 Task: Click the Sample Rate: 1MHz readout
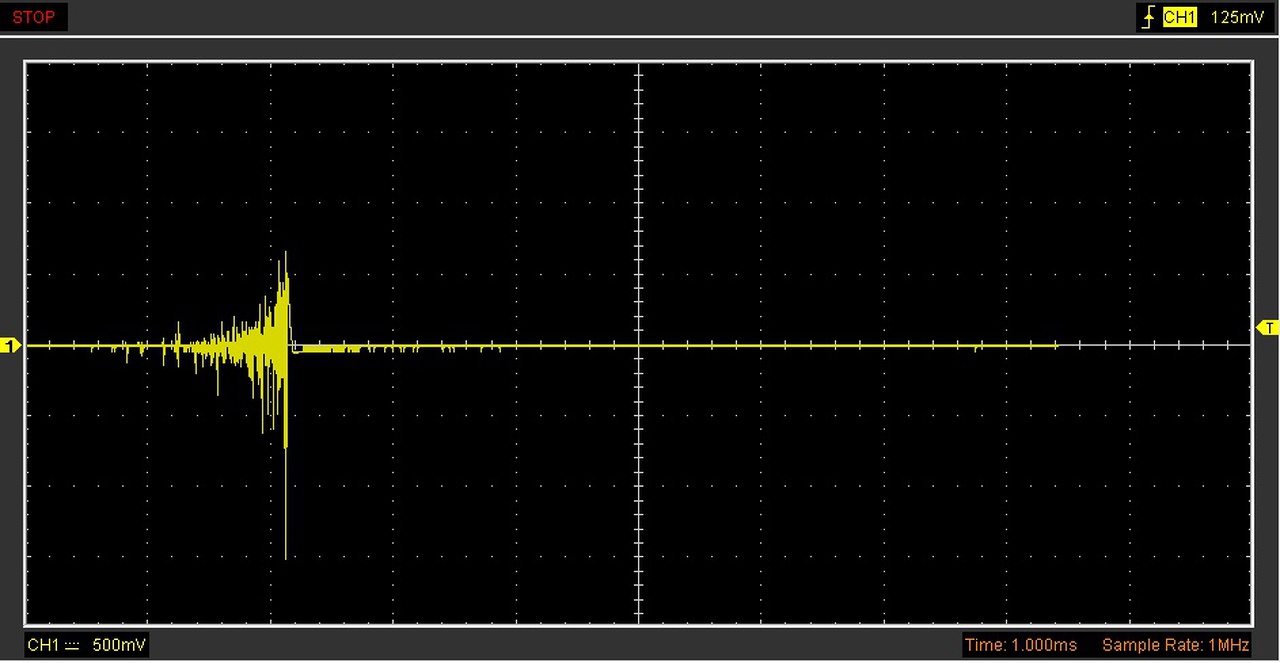tap(1175, 645)
